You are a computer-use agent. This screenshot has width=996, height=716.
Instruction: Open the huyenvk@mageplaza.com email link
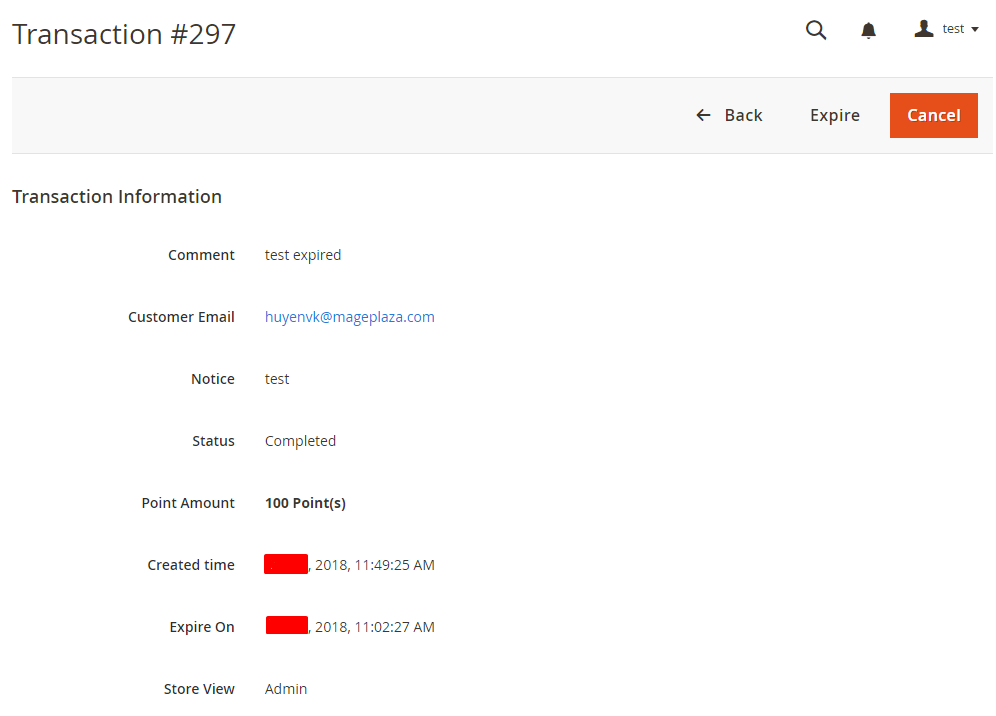tap(349, 317)
